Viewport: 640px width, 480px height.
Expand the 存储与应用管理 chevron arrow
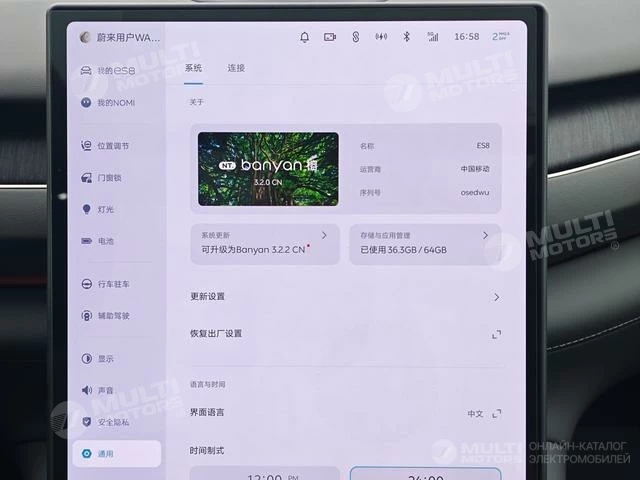[x=485, y=236]
